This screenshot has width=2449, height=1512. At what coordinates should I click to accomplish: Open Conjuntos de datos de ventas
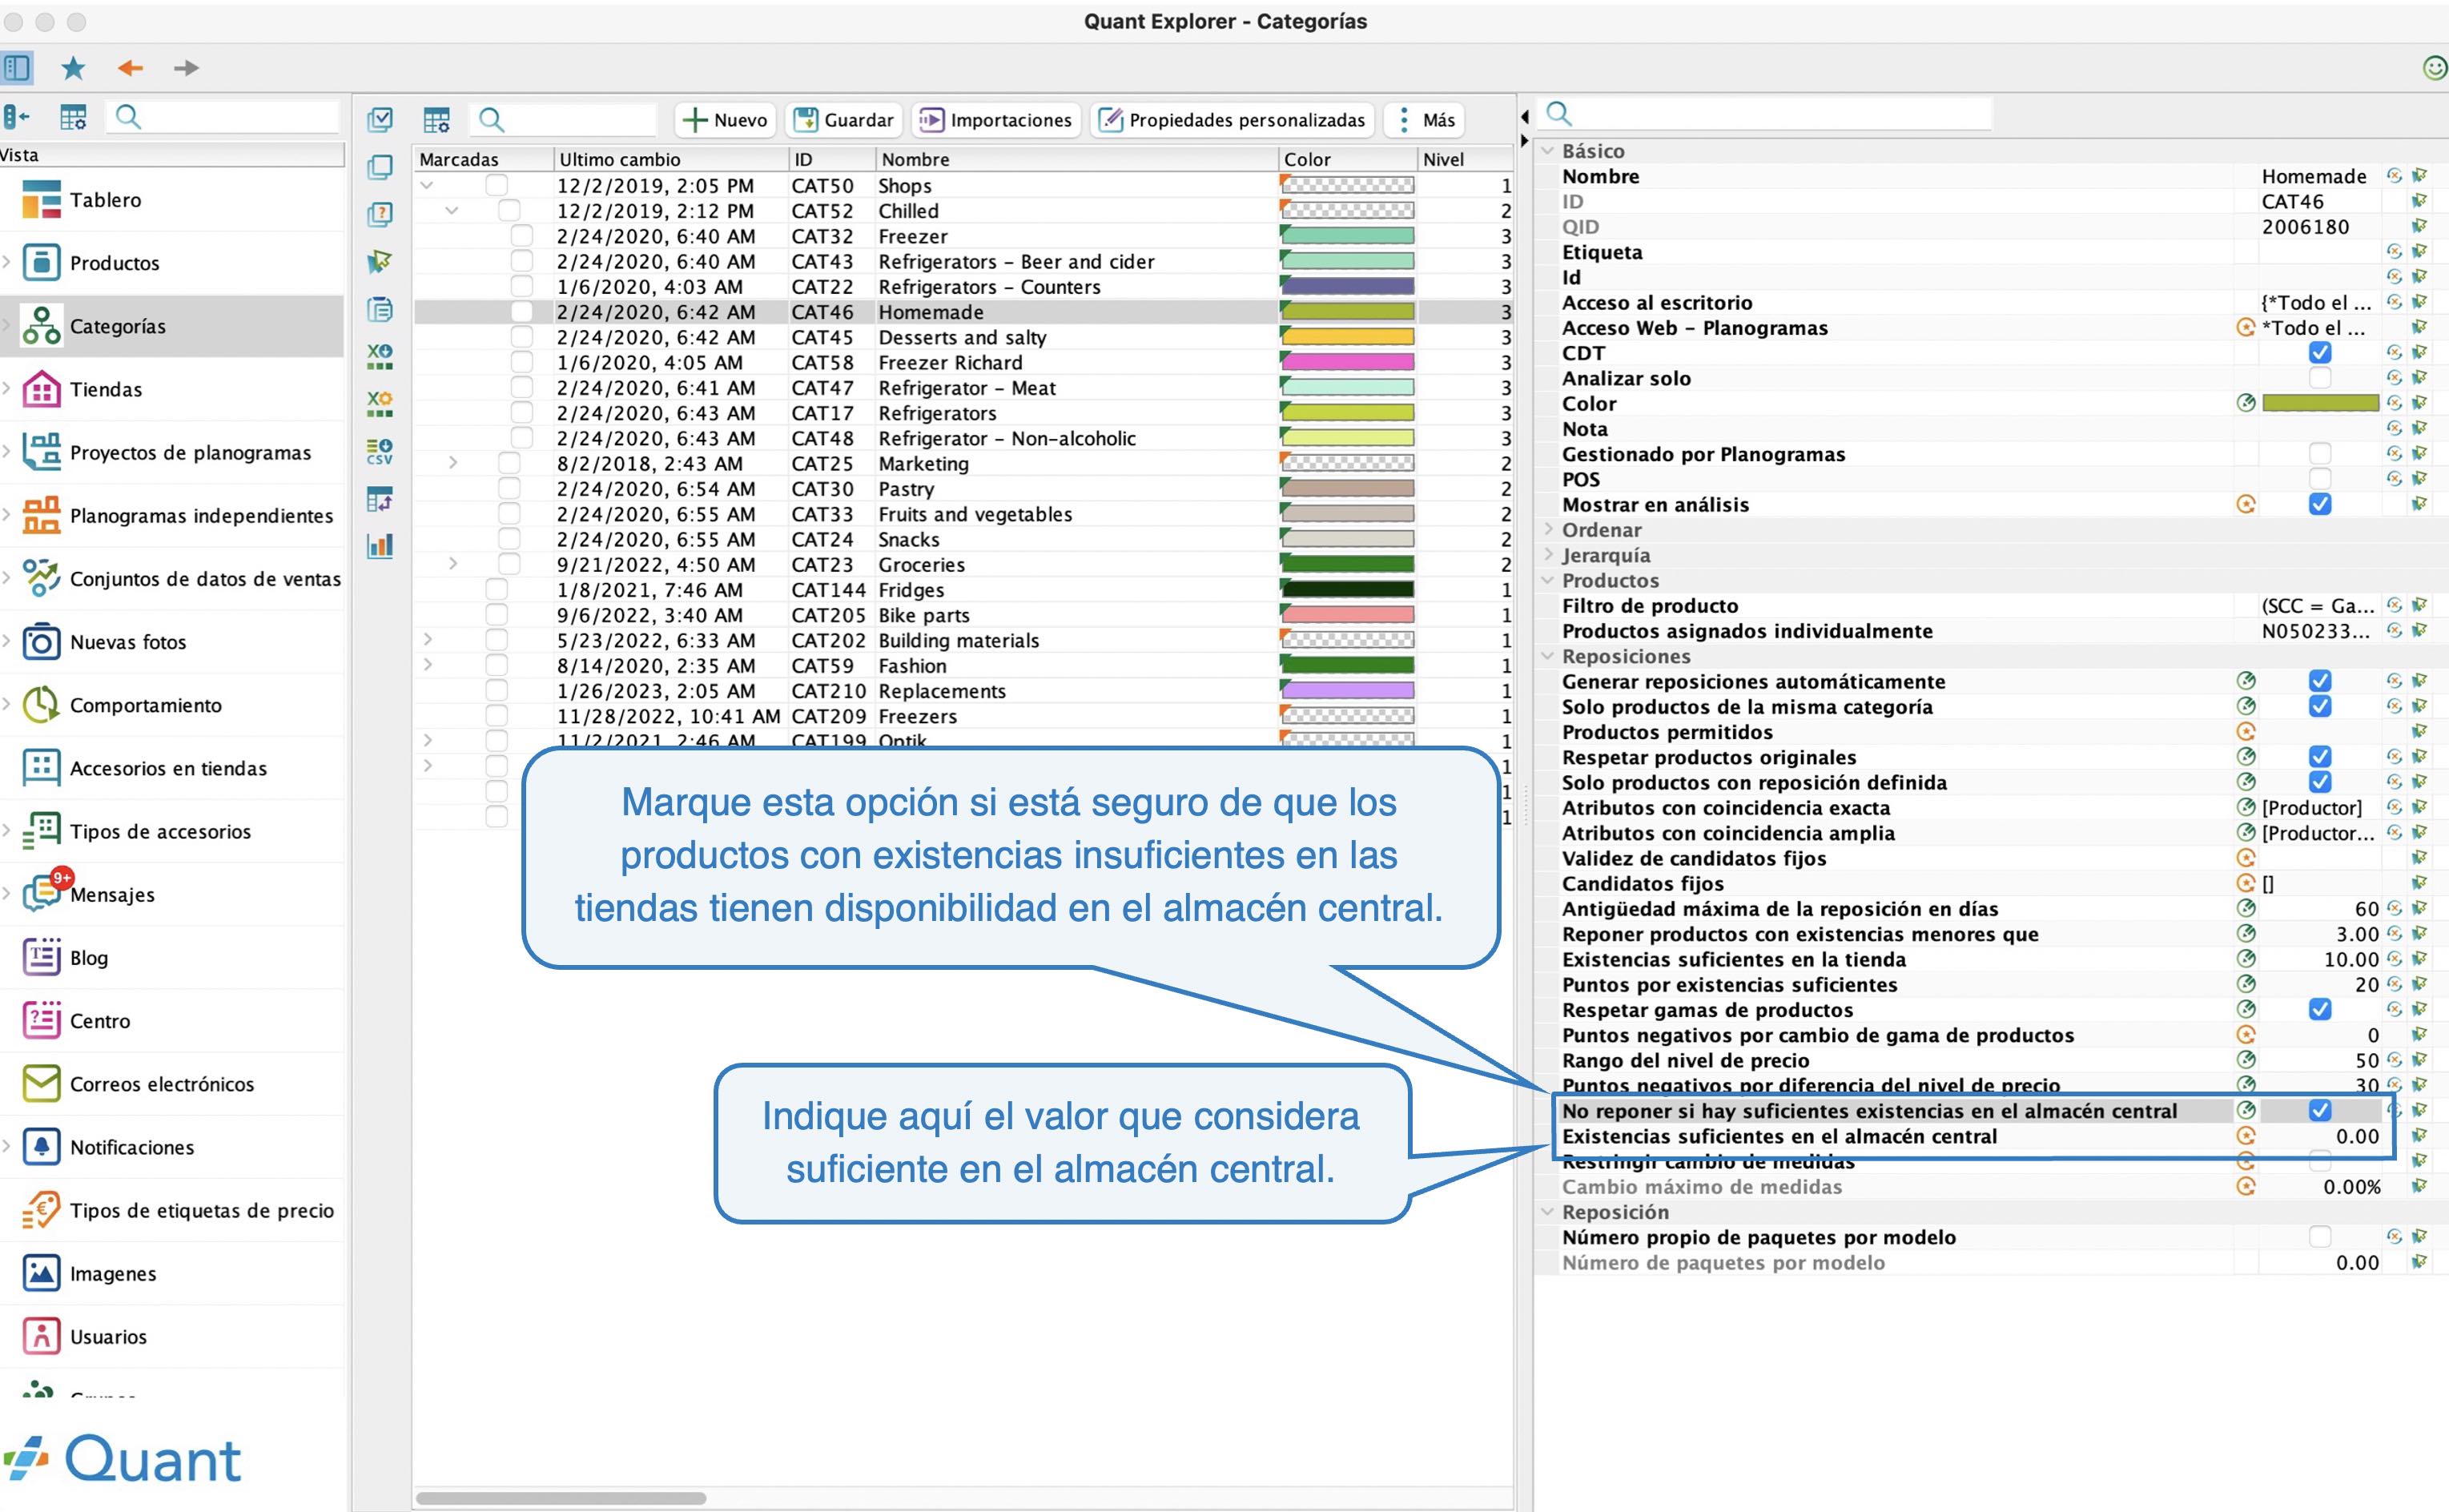(x=172, y=578)
